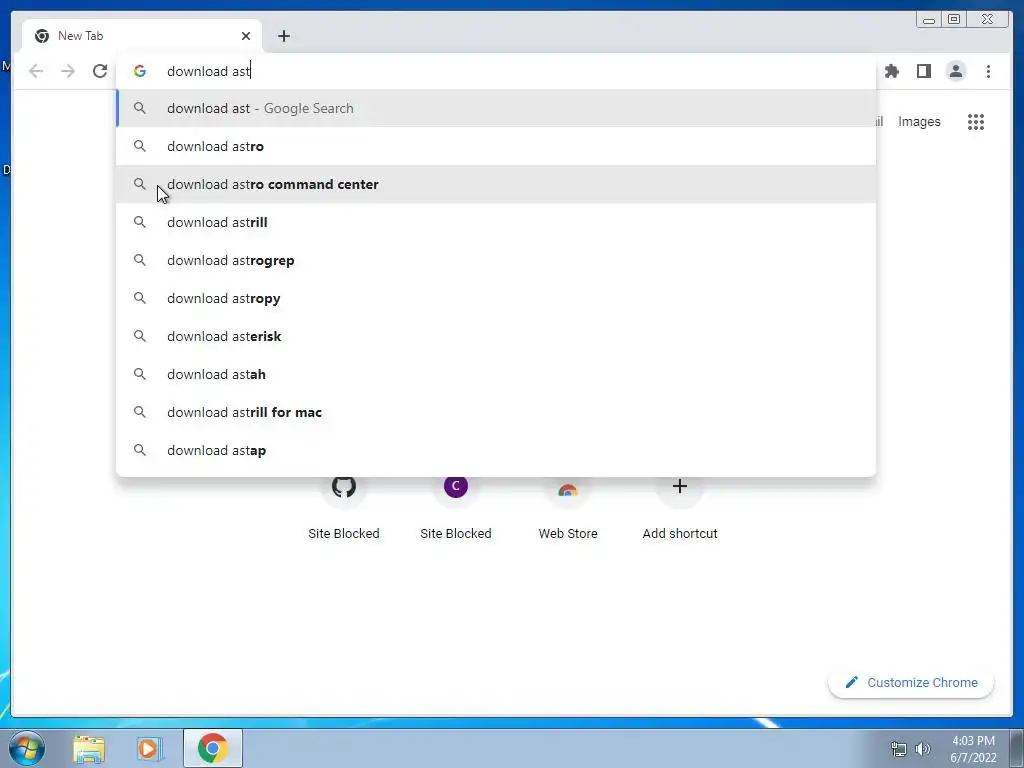Open a new tab with plus button

click(x=283, y=36)
